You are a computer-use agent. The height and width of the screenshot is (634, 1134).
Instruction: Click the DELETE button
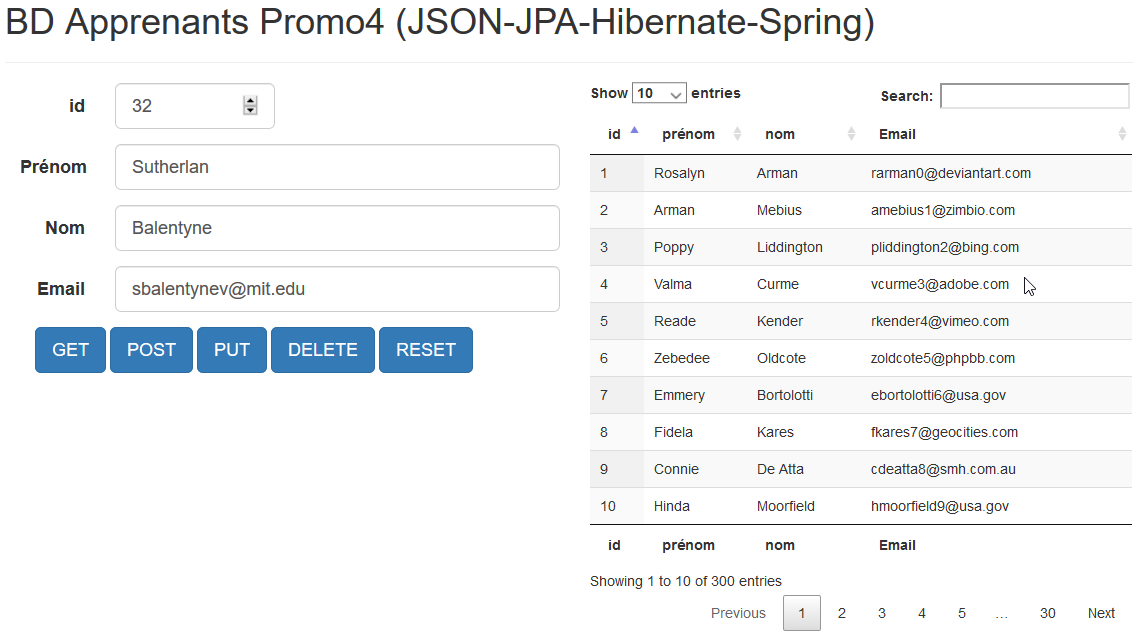322,349
